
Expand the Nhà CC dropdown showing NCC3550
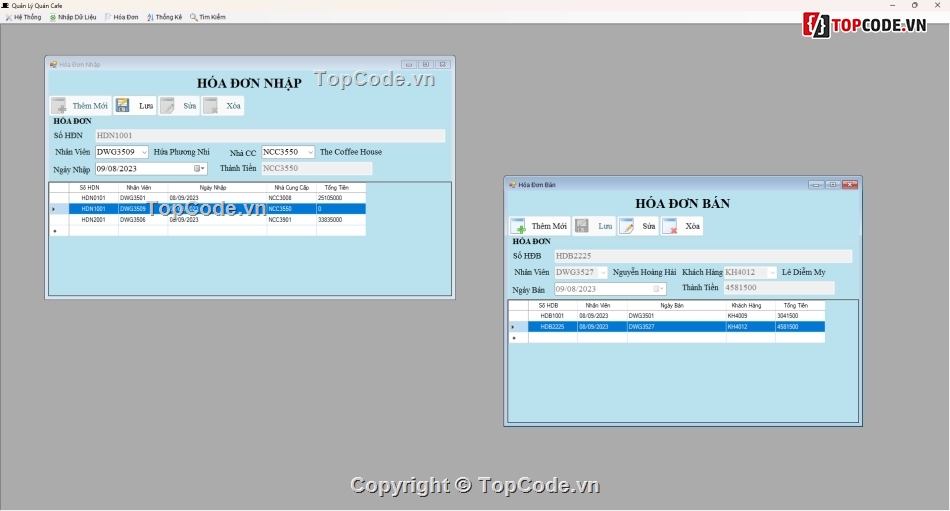coord(310,152)
